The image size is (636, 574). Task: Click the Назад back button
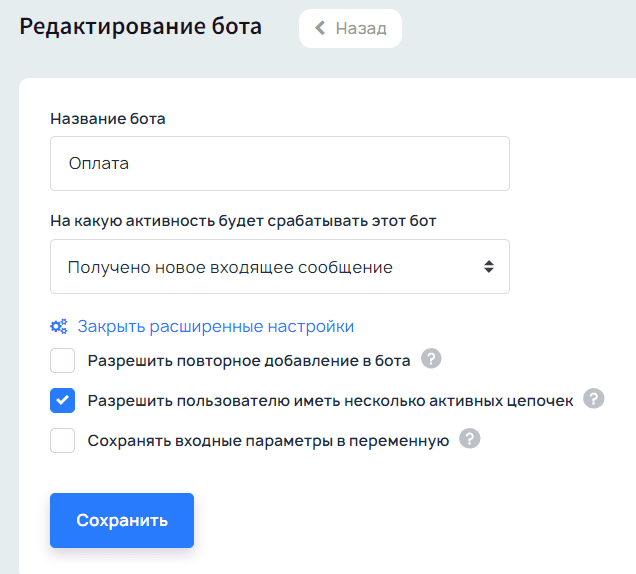click(350, 28)
